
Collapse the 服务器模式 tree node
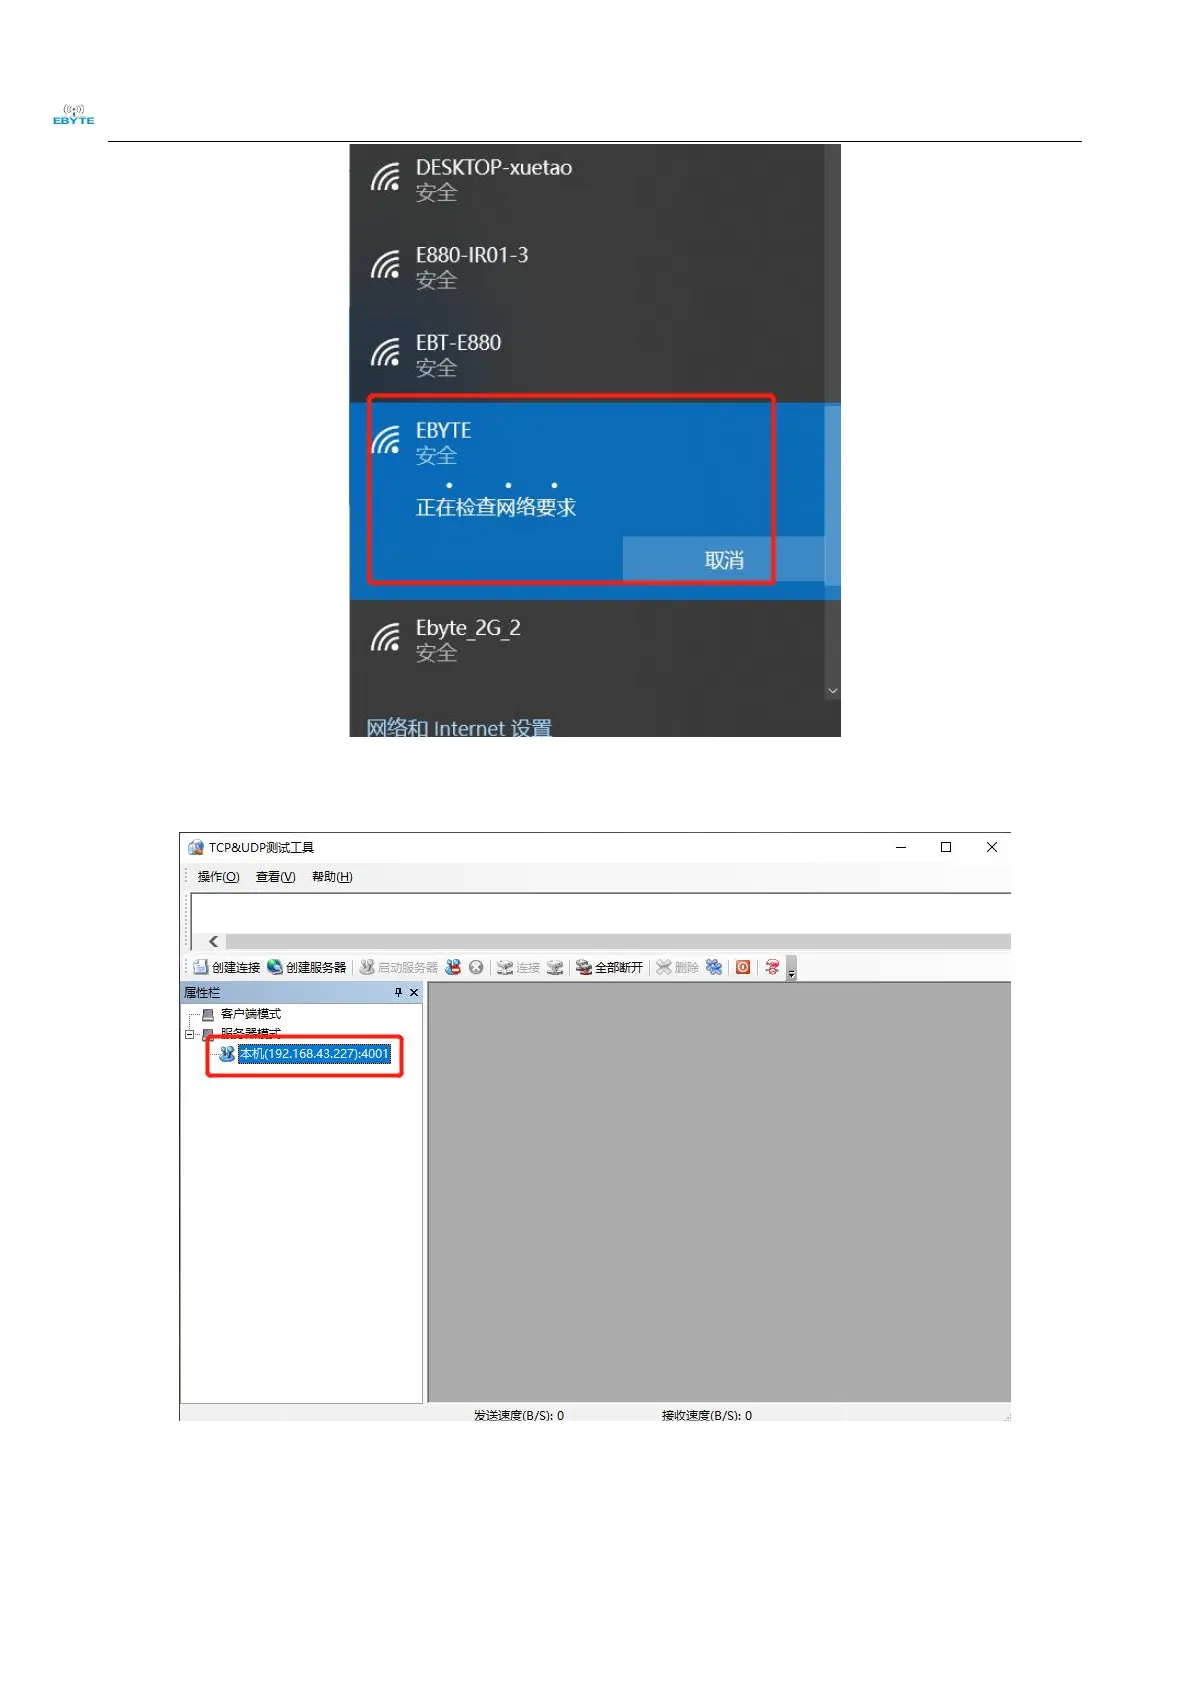[190, 1034]
